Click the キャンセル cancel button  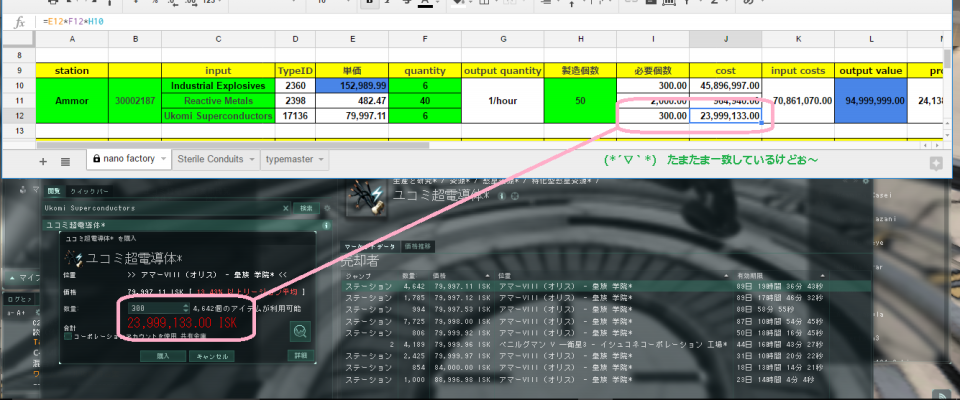211,356
